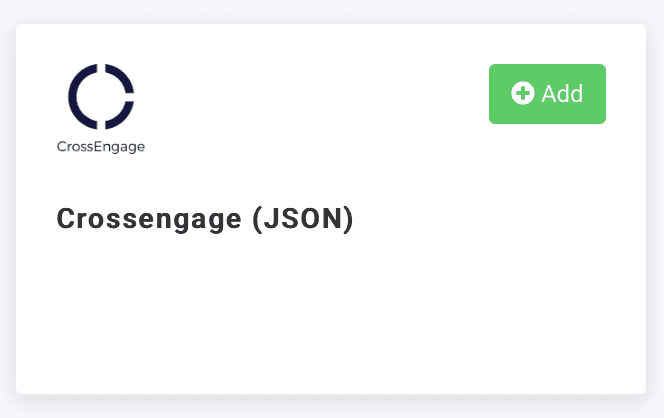This screenshot has height=418, width=664.
Task: Click the CrossEngage wordmark under the logo
Action: (101, 147)
